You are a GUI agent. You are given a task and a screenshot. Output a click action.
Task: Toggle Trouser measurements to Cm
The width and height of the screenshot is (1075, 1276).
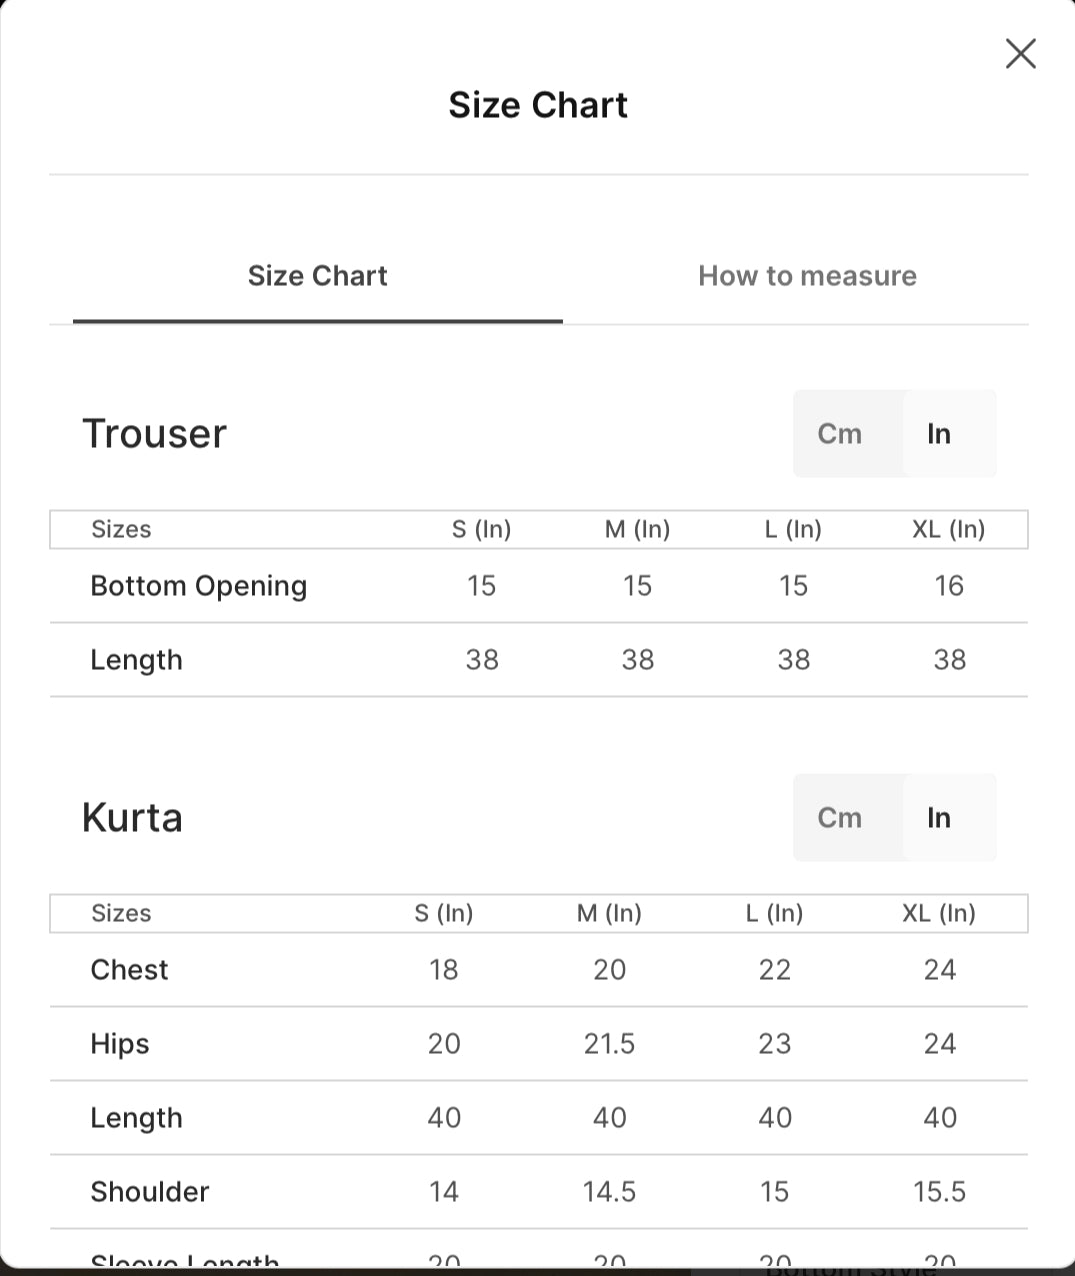click(839, 434)
